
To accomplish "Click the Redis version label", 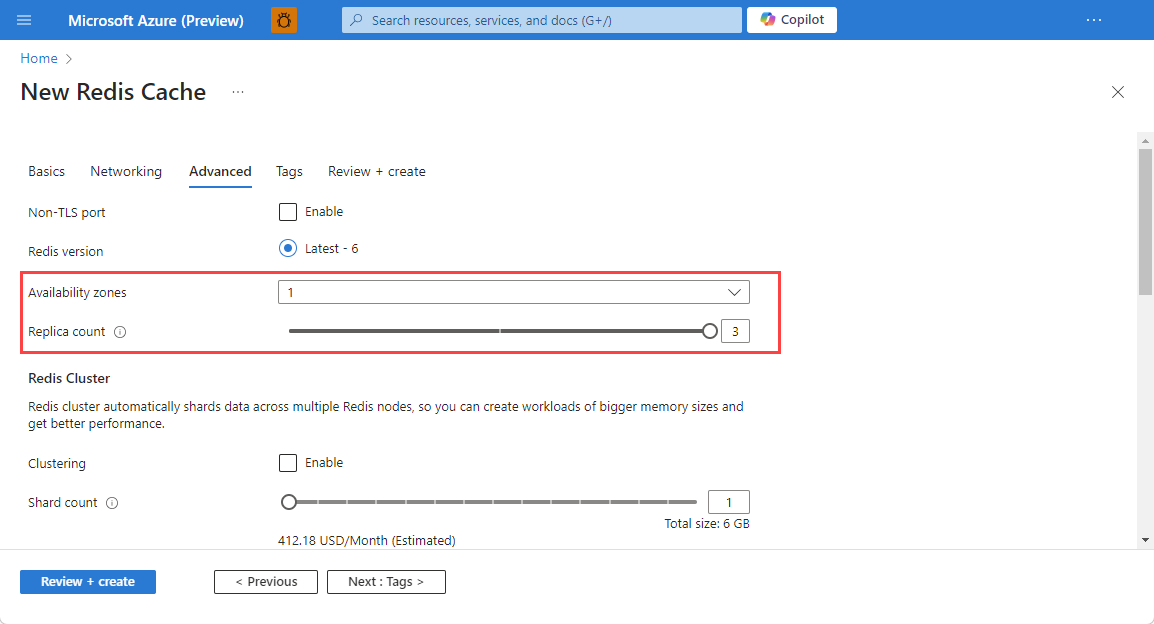I will pyautogui.click(x=66, y=252).
